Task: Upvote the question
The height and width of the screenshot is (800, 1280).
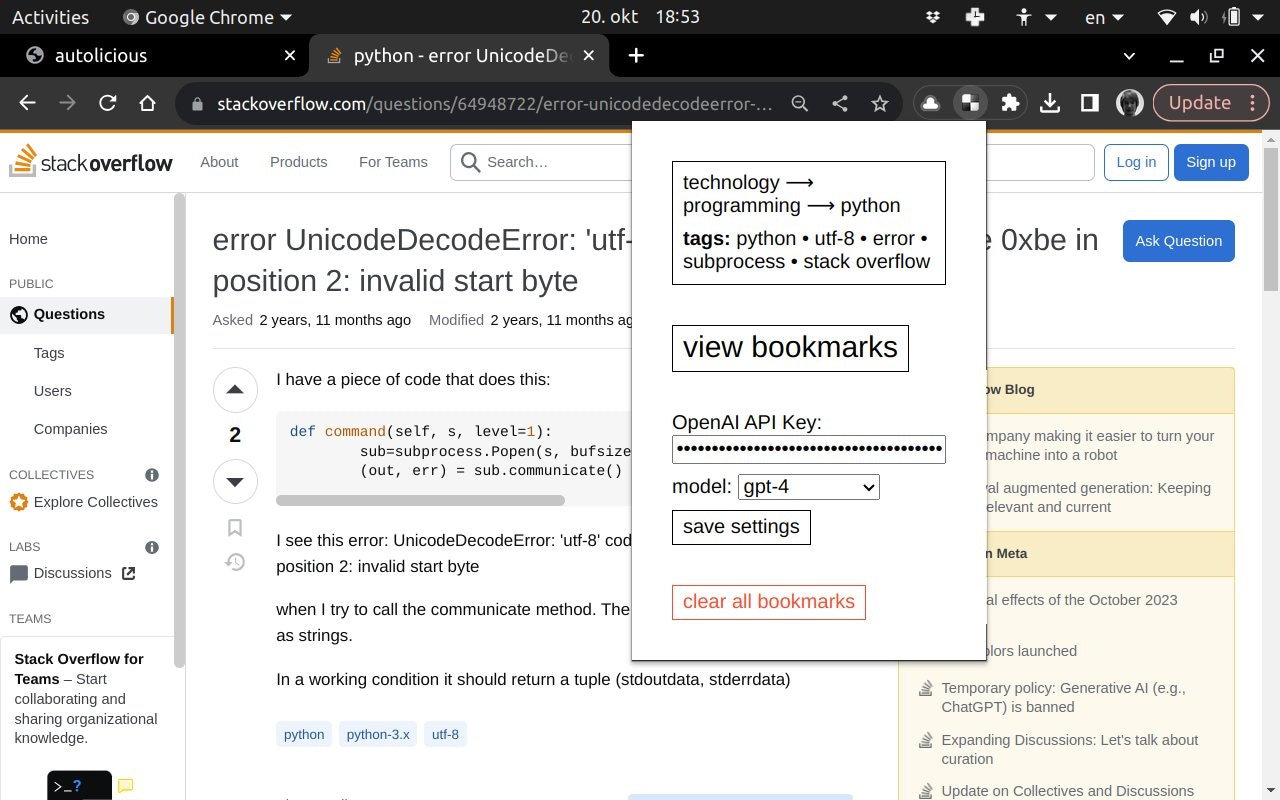Action: (235, 390)
